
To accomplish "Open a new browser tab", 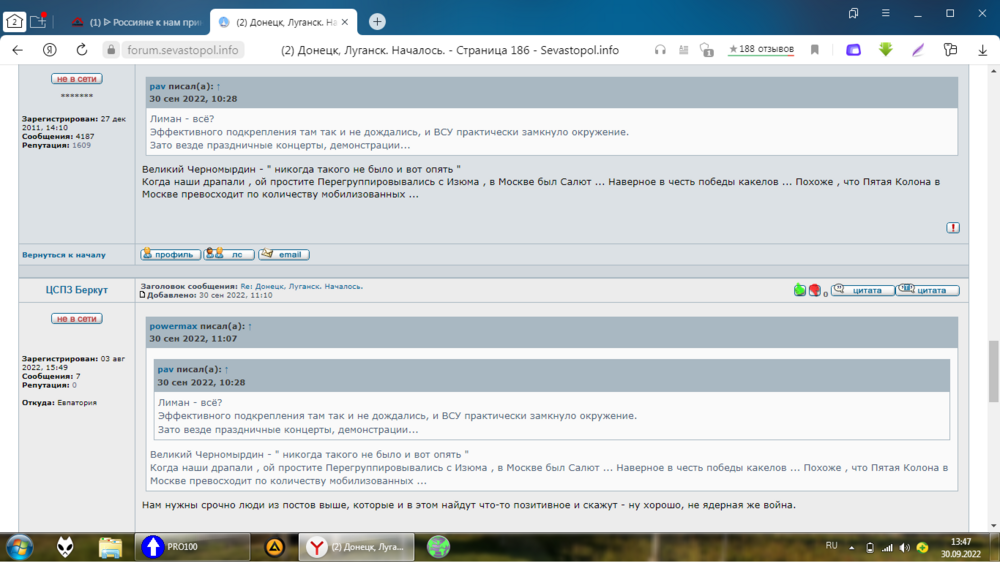I will tap(377, 22).
